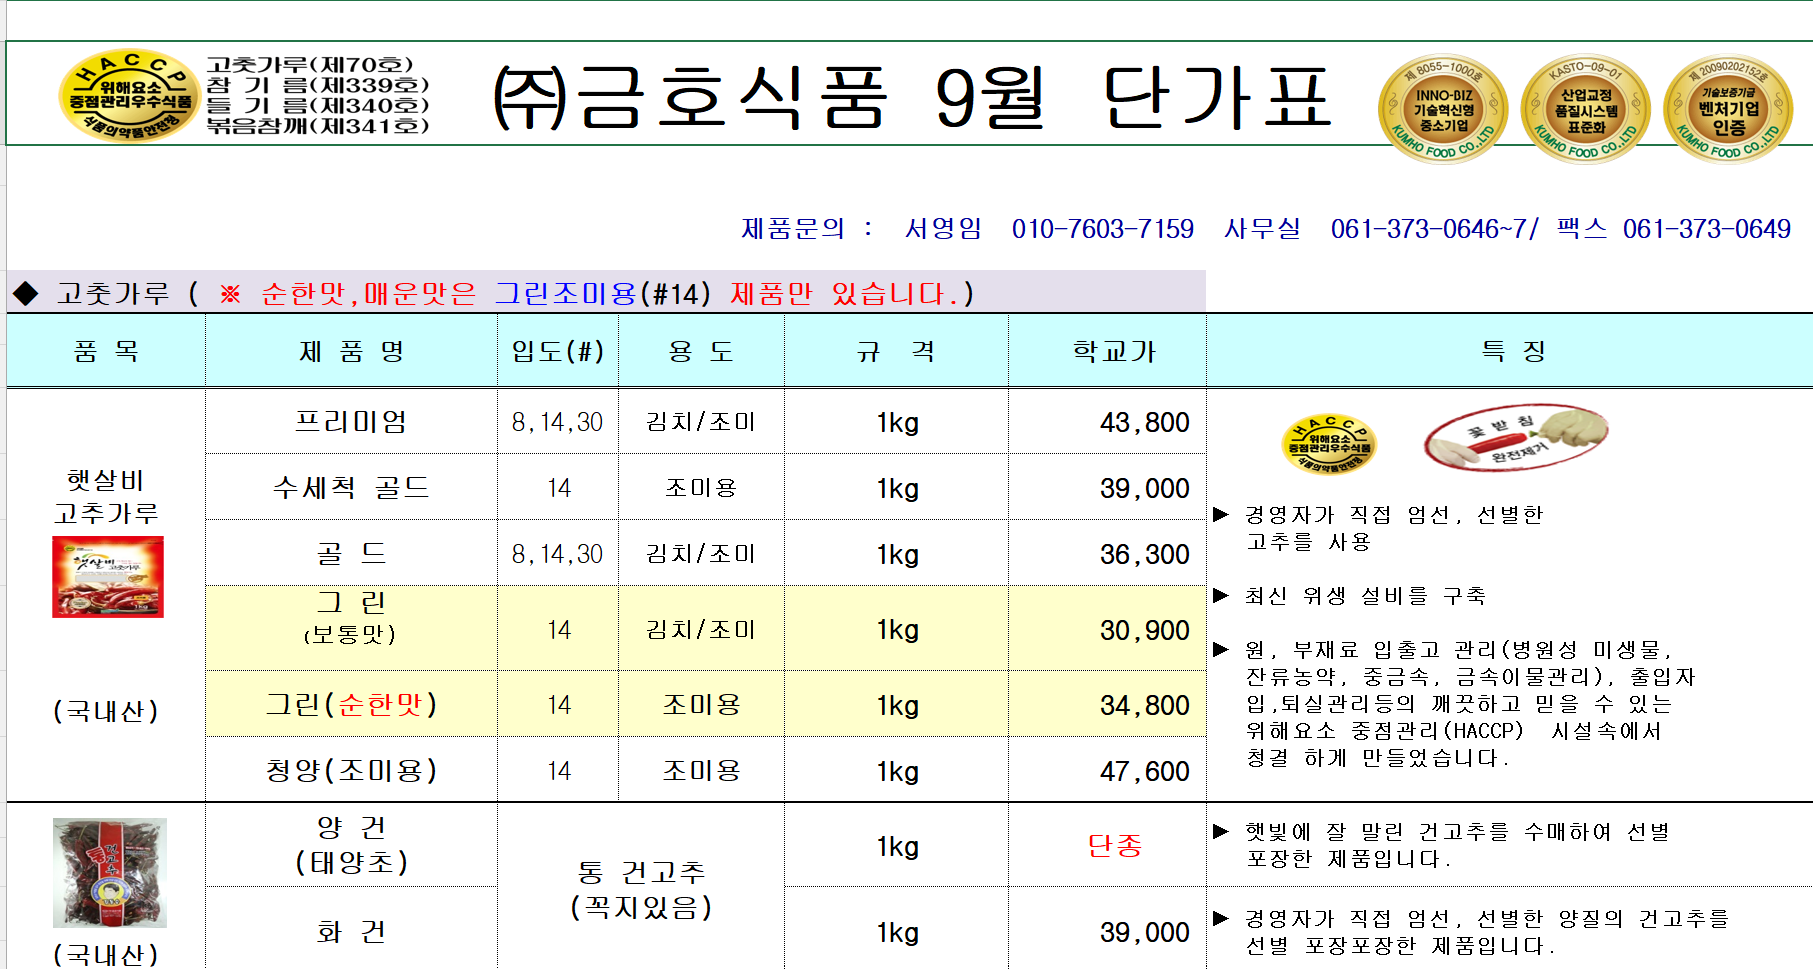This screenshot has width=1813, height=969.
Task: Select the yellow 그린(순한맛) cell
Action: point(351,705)
